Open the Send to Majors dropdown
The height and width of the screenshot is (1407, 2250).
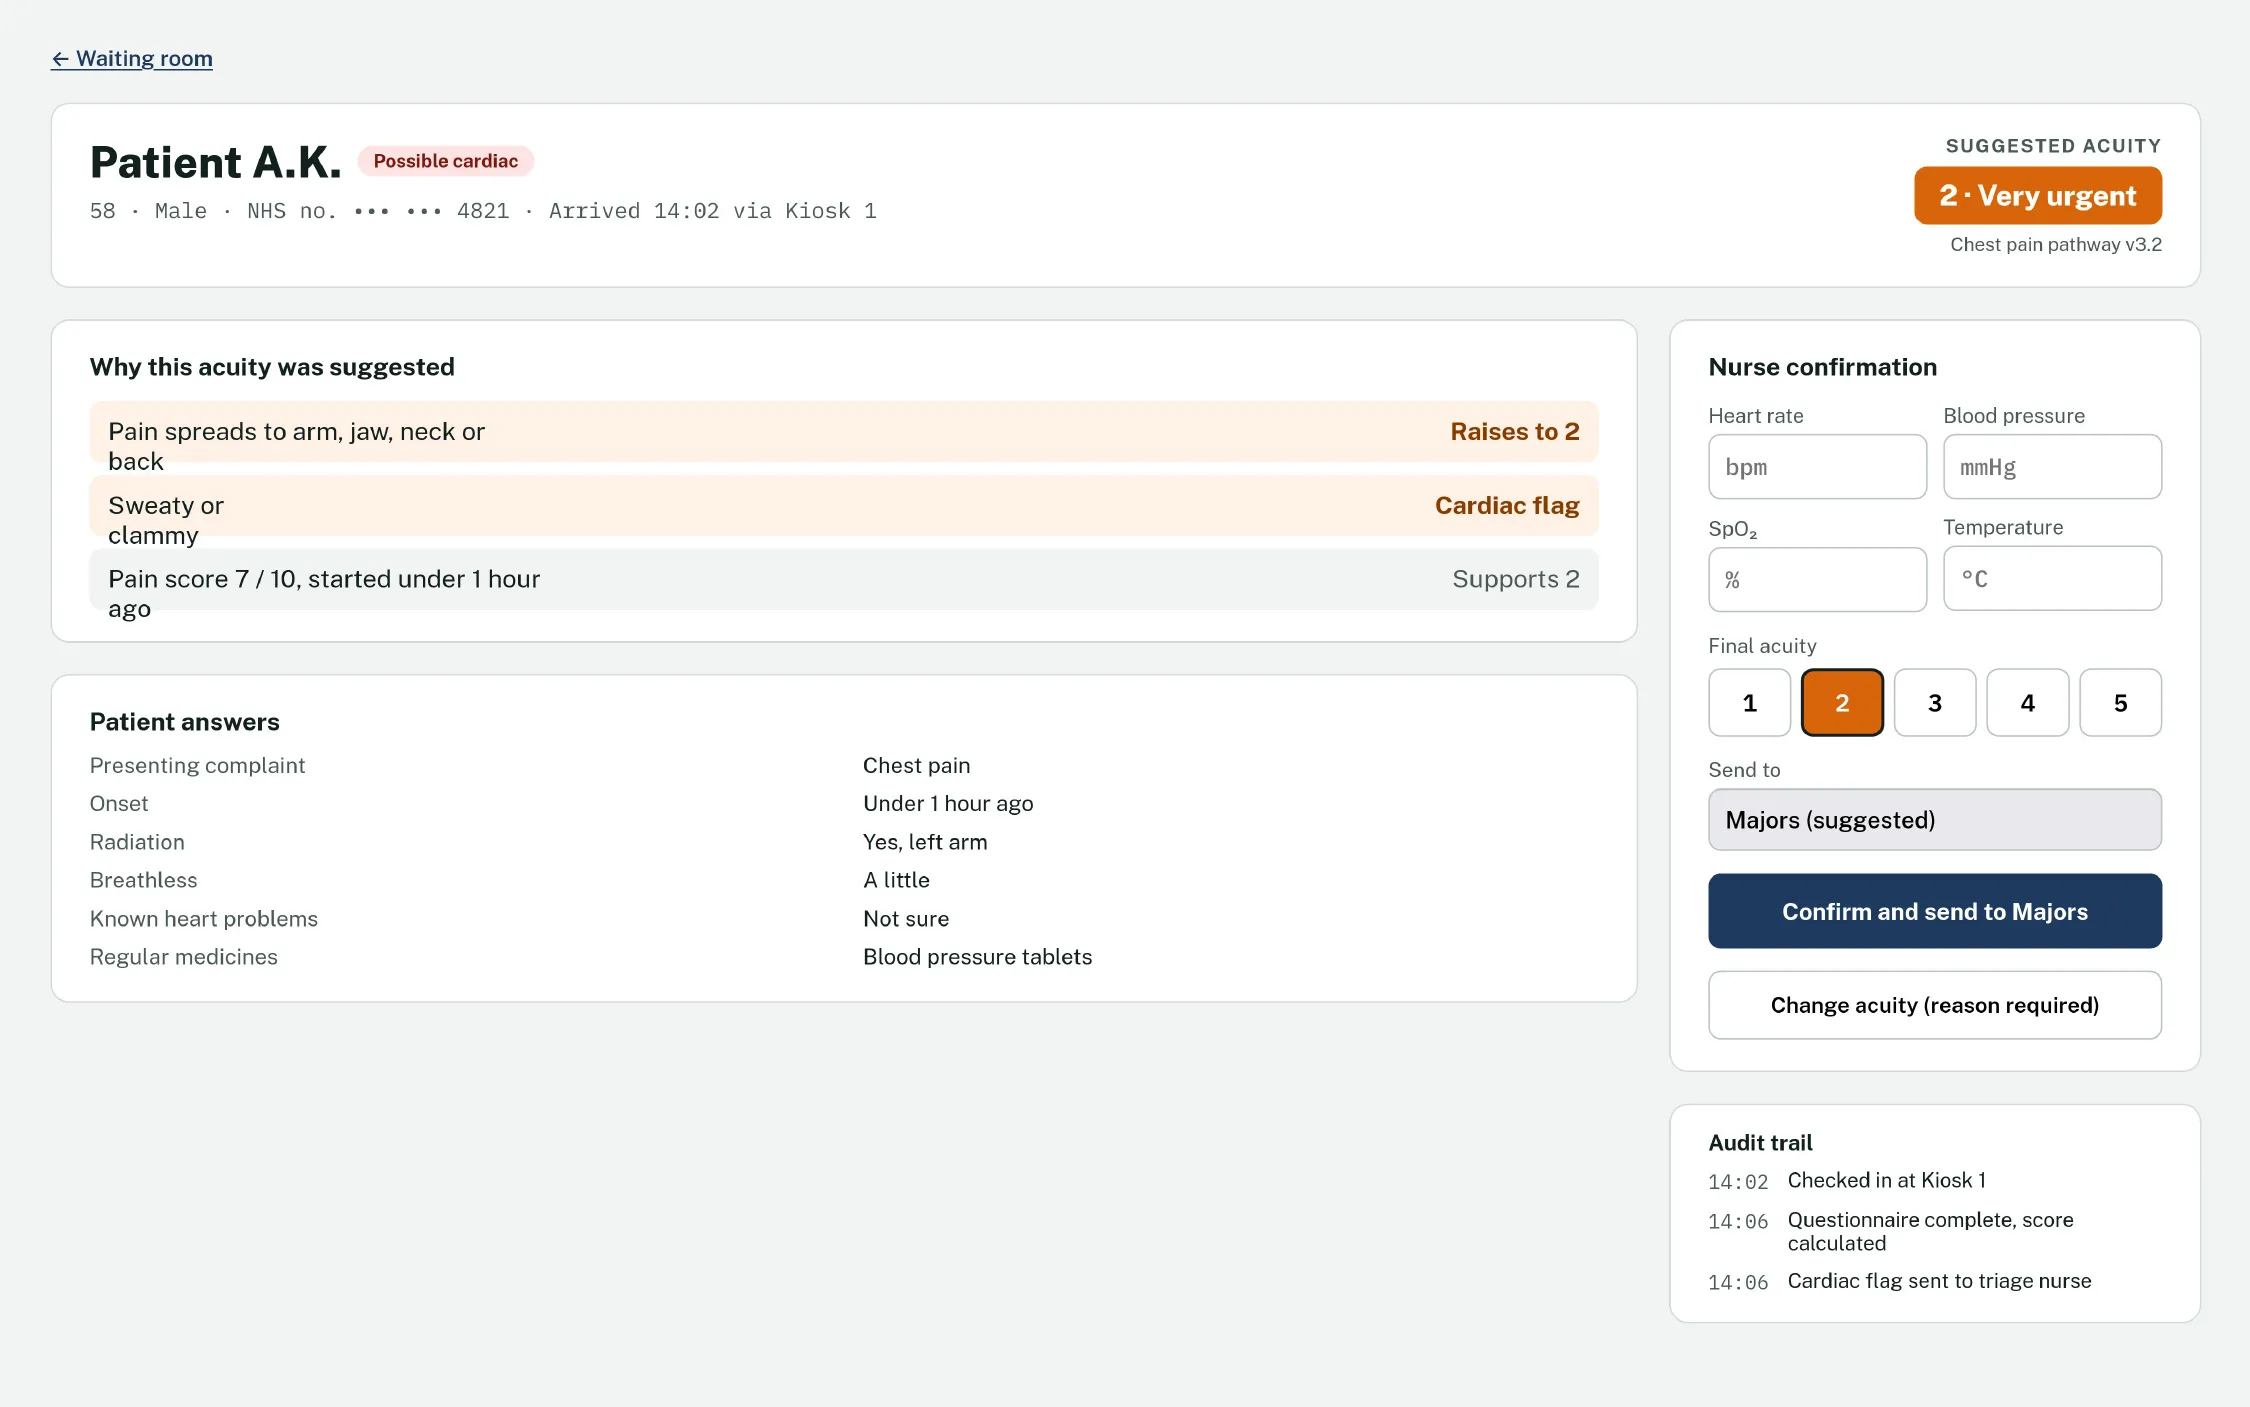point(1935,820)
